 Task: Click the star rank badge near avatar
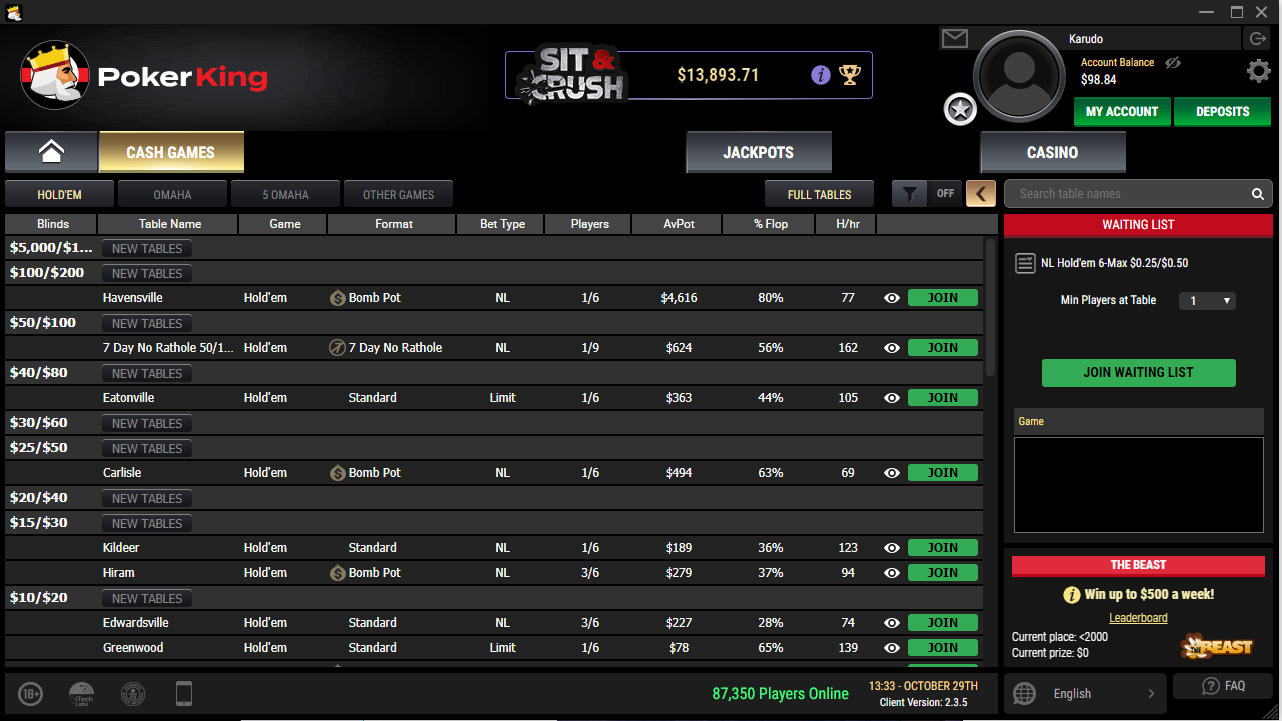click(x=960, y=109)
